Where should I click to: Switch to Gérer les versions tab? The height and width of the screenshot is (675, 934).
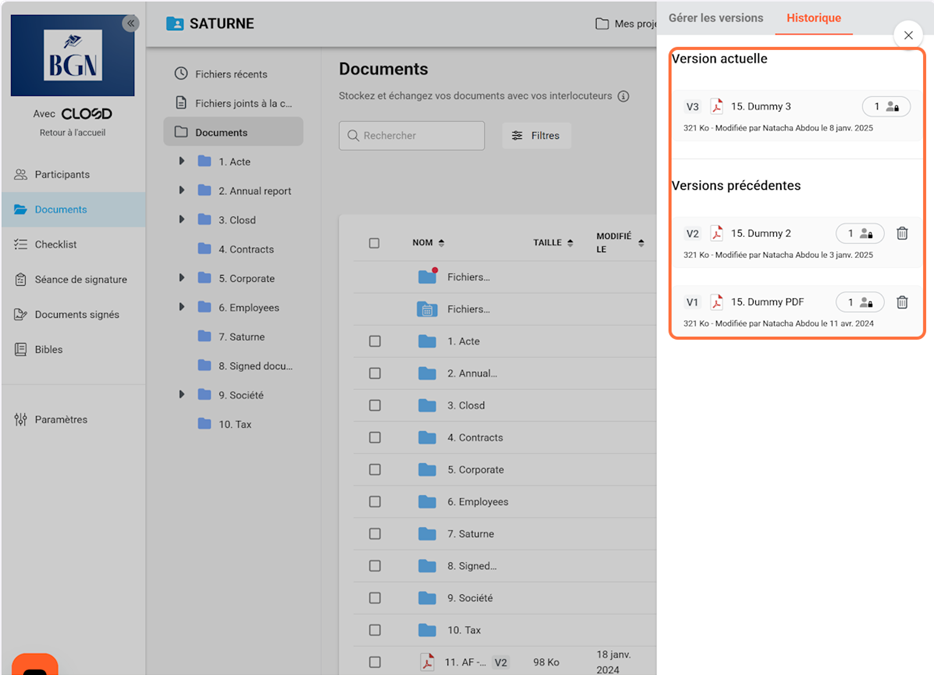coord(715,18)
